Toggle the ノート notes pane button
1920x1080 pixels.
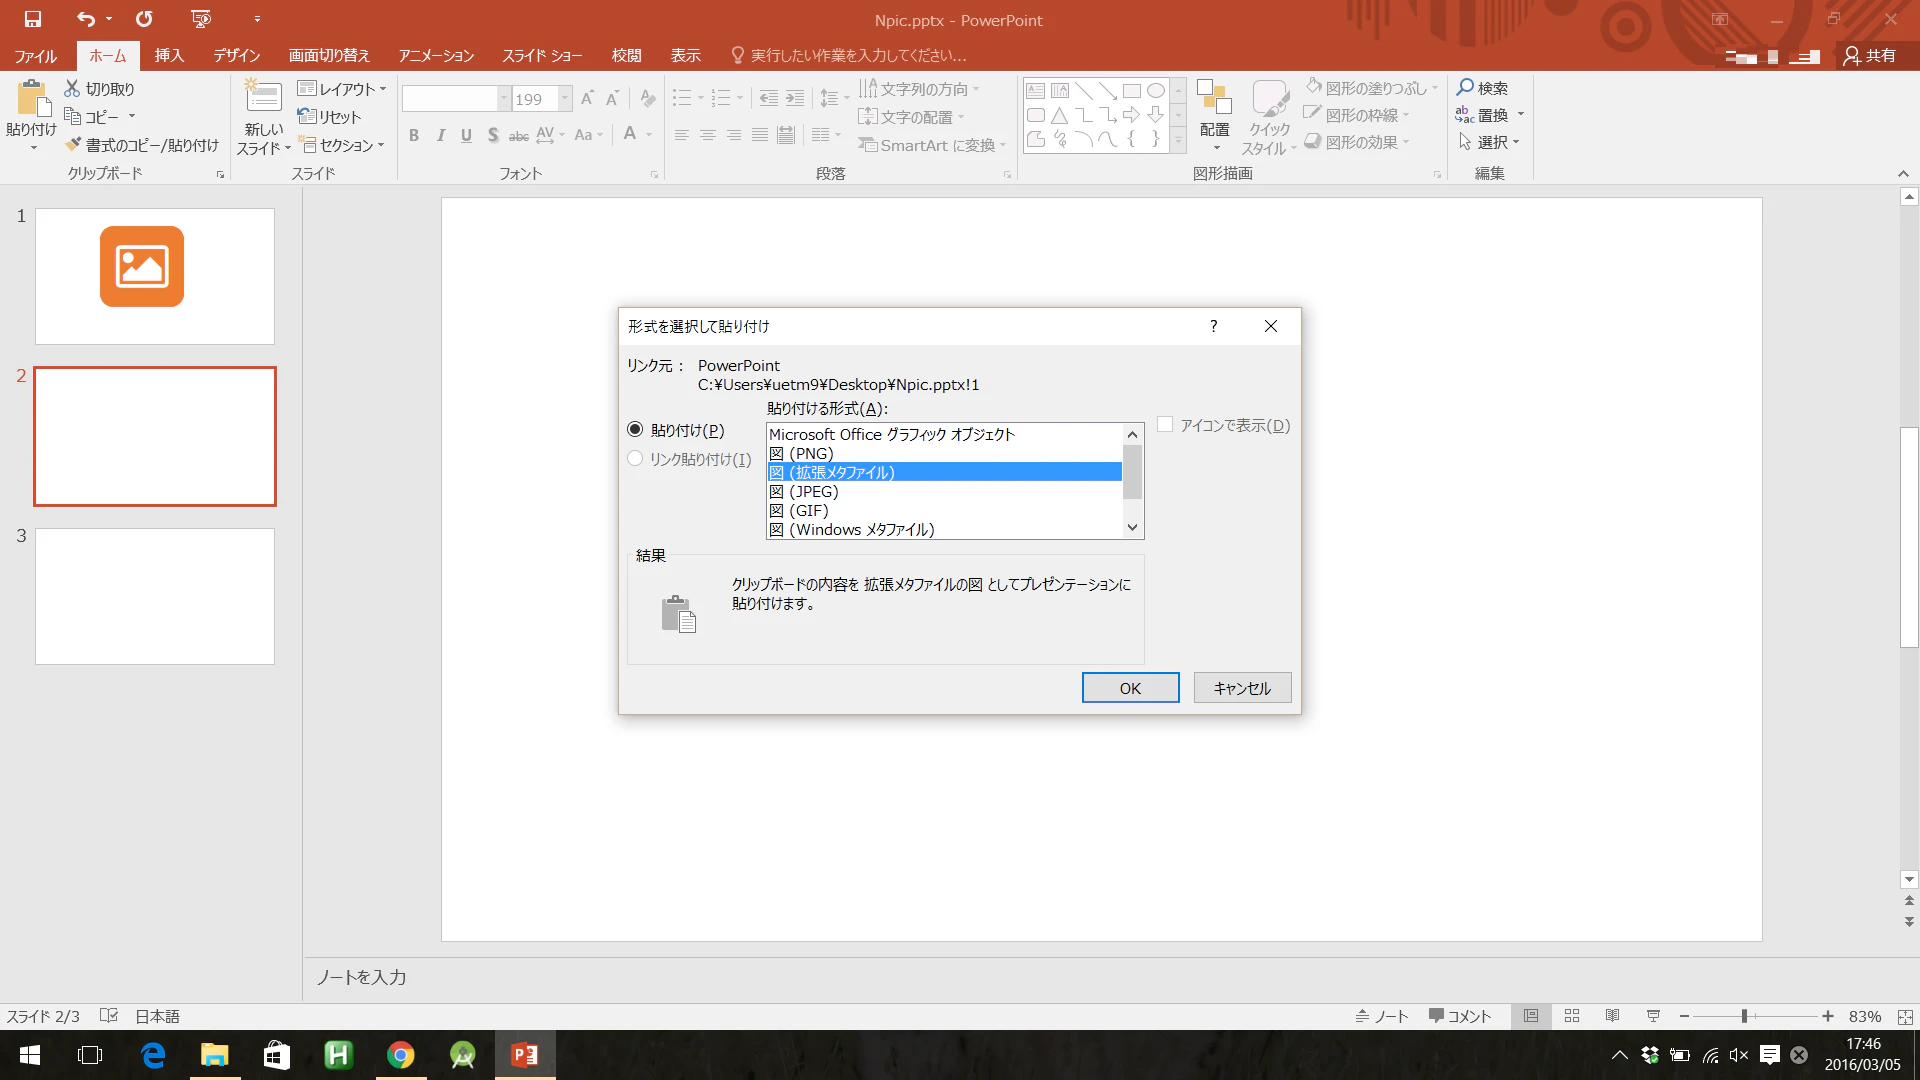pos(1382,1016)
